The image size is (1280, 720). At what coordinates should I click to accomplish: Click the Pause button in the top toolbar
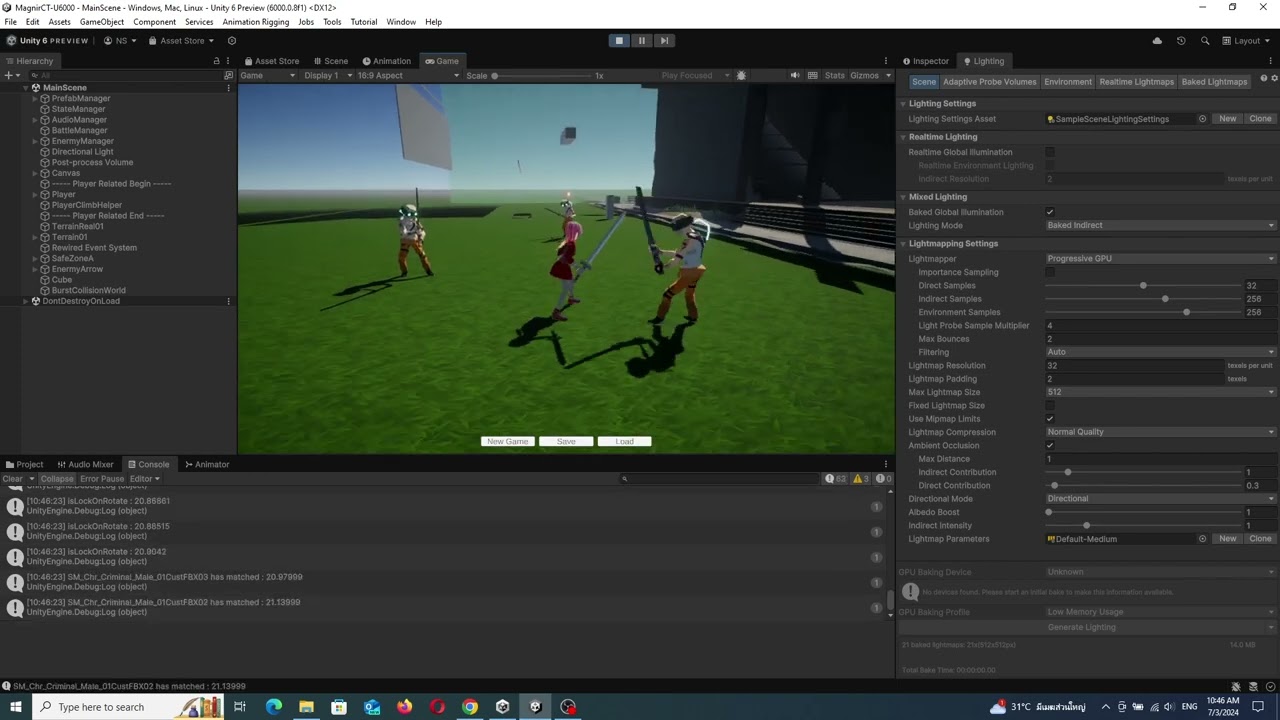tap(641, 40)
